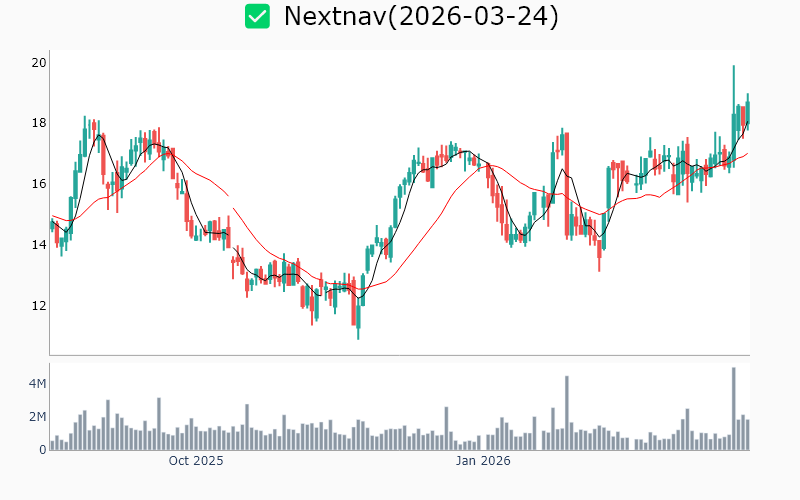
Task: Click the tallest volume bar at far right
Action: coord(734,408)
